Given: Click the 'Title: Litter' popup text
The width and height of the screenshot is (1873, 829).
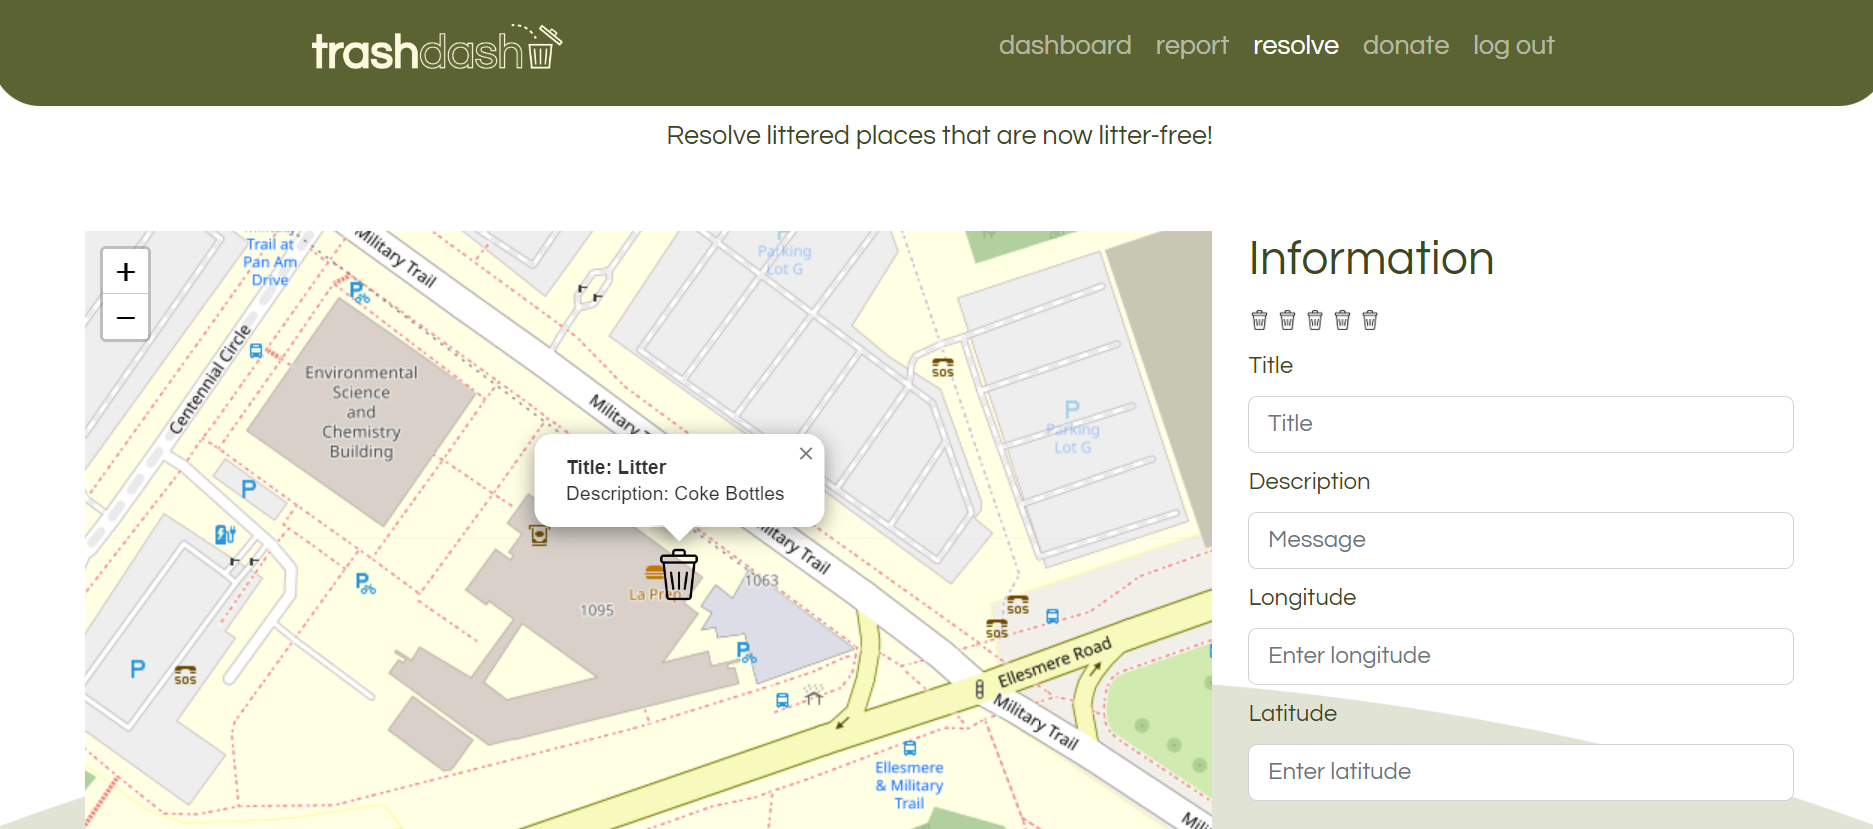Looking at the screenshot, I should [x=616, y=467].
